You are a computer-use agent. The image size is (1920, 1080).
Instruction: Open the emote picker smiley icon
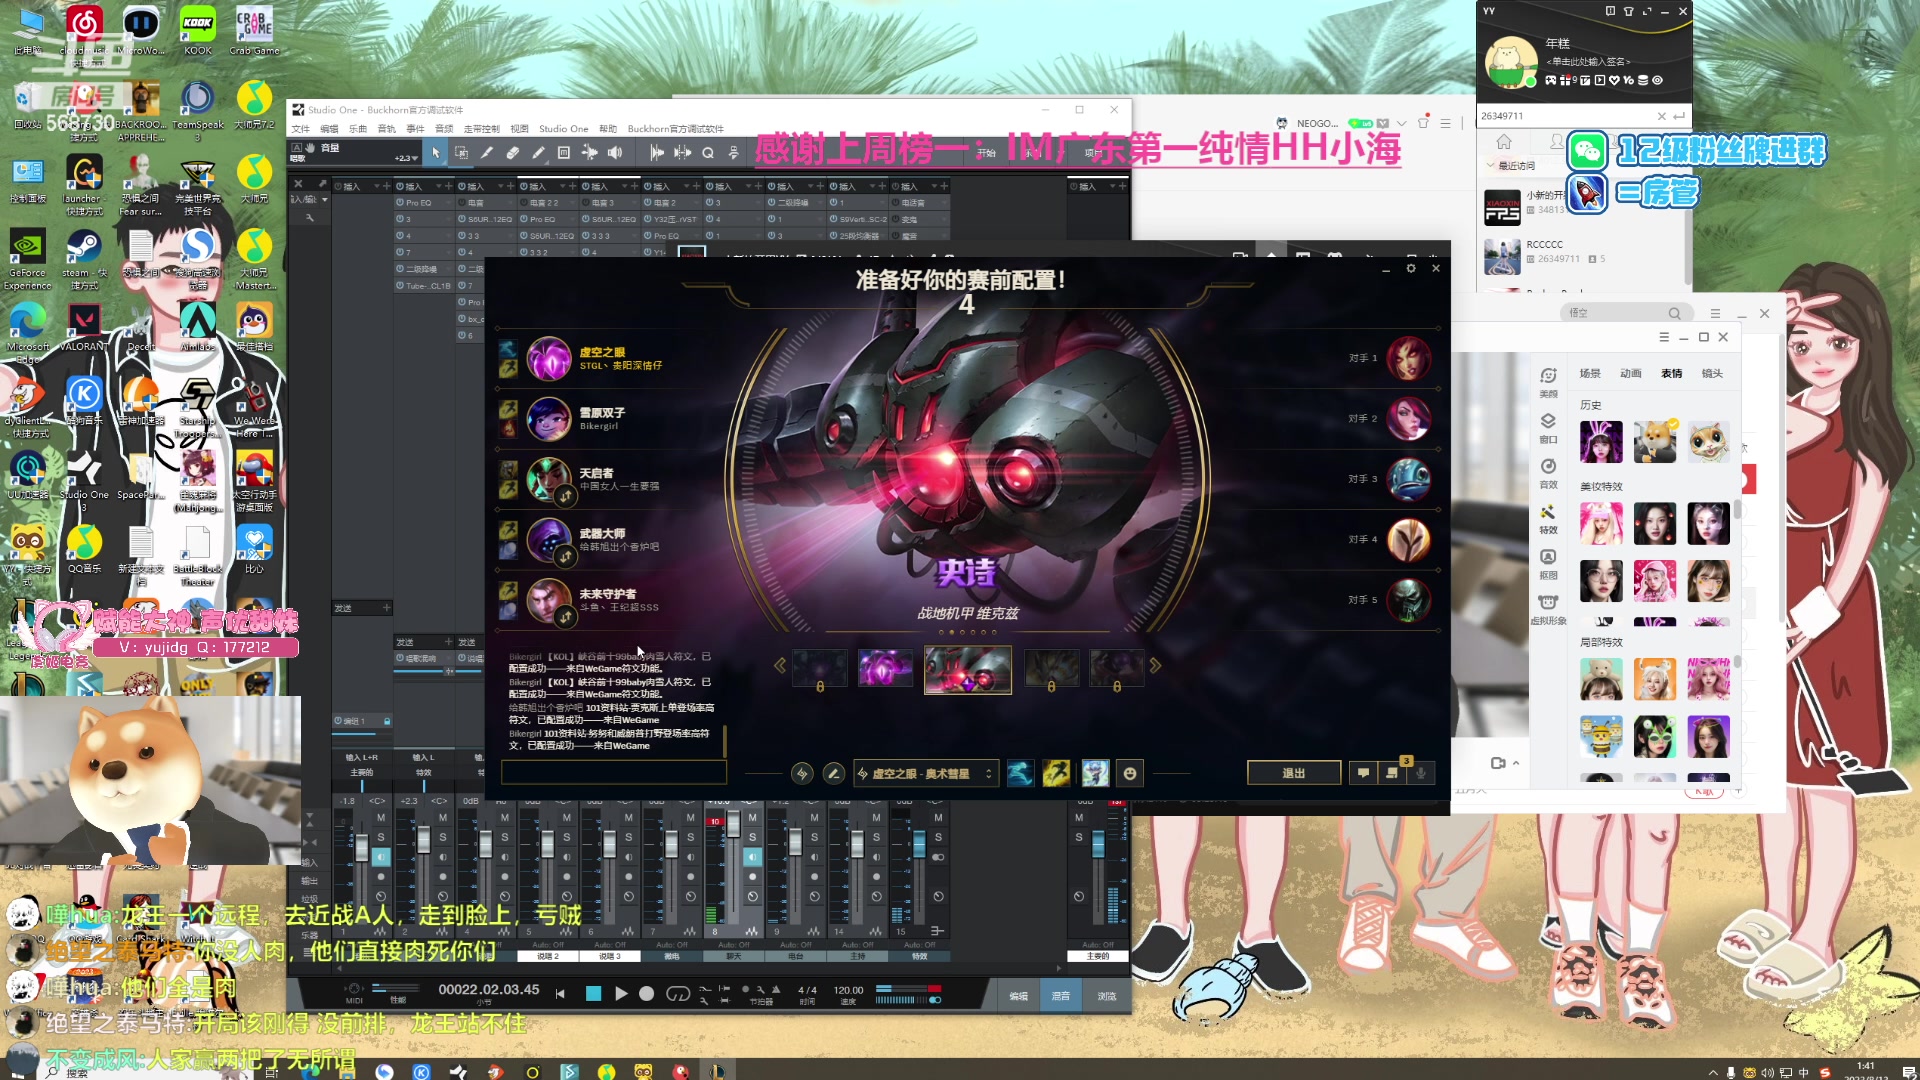pos(1129,773)
